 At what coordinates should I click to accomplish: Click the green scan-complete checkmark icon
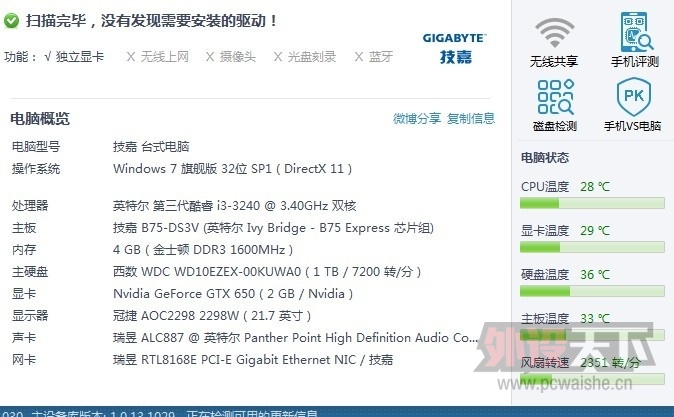click(11, 20)
